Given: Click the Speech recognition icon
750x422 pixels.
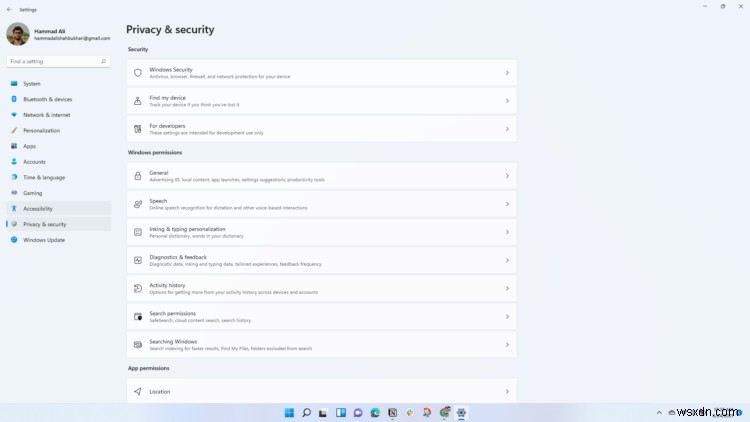Looking at the screenshot, I should coord(138,204).
